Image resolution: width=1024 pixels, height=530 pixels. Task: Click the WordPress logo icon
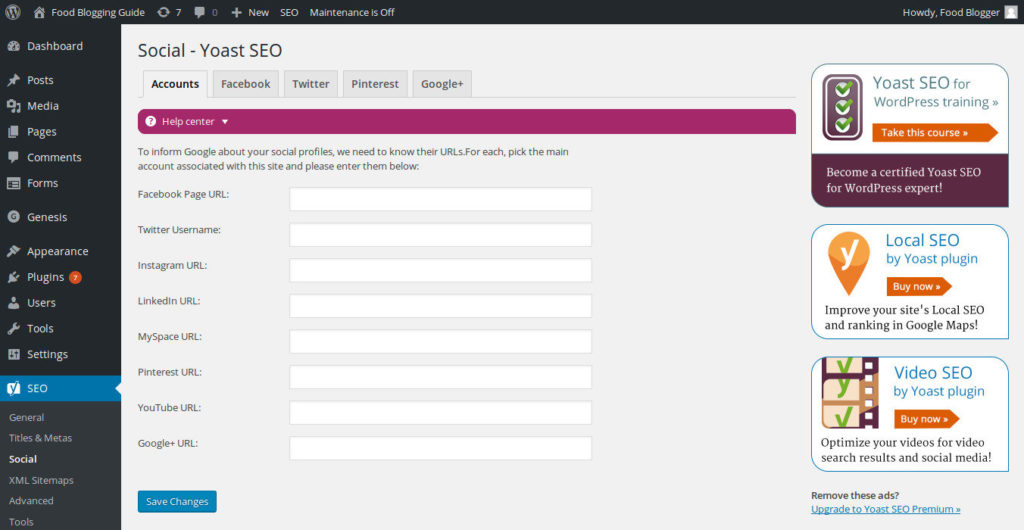tap(12, 12)
